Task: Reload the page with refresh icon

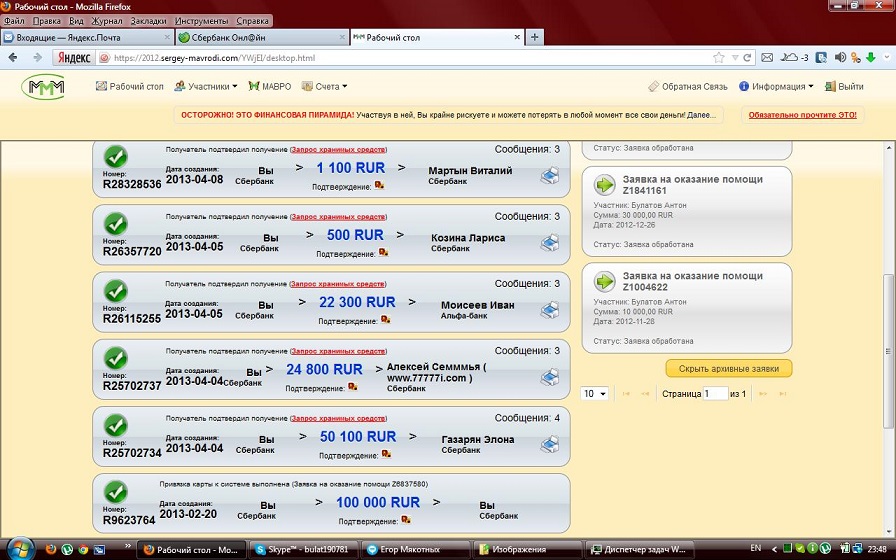Action: pos(747,58)
